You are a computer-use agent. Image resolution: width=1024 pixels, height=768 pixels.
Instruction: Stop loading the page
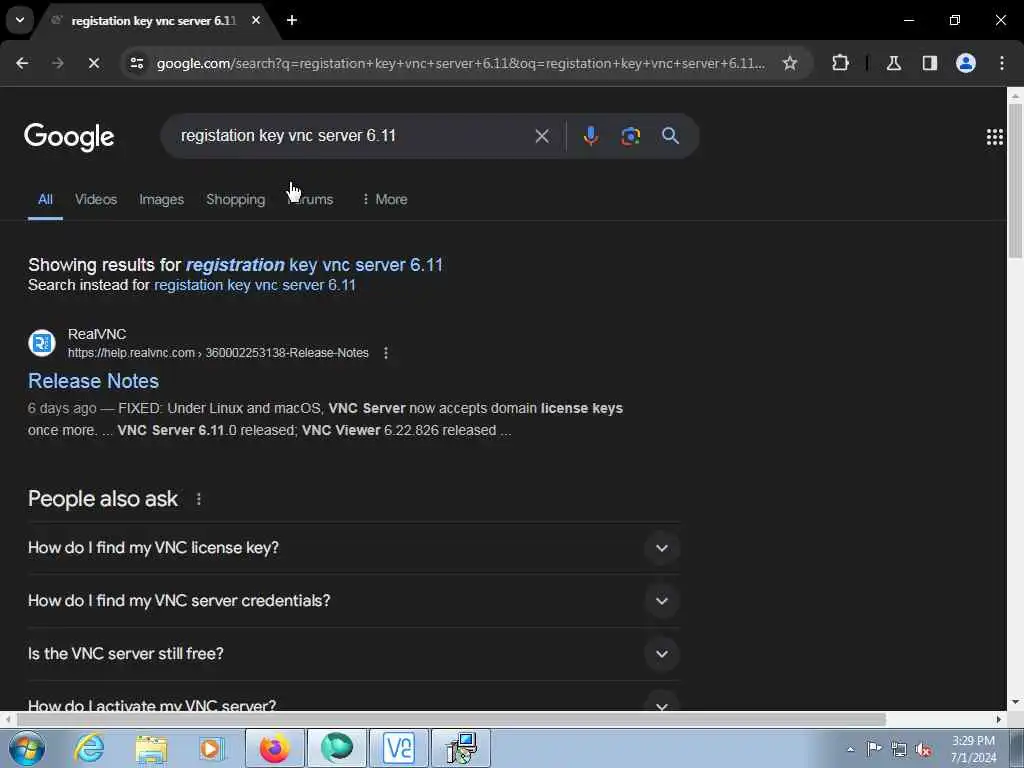pos(93,63)
